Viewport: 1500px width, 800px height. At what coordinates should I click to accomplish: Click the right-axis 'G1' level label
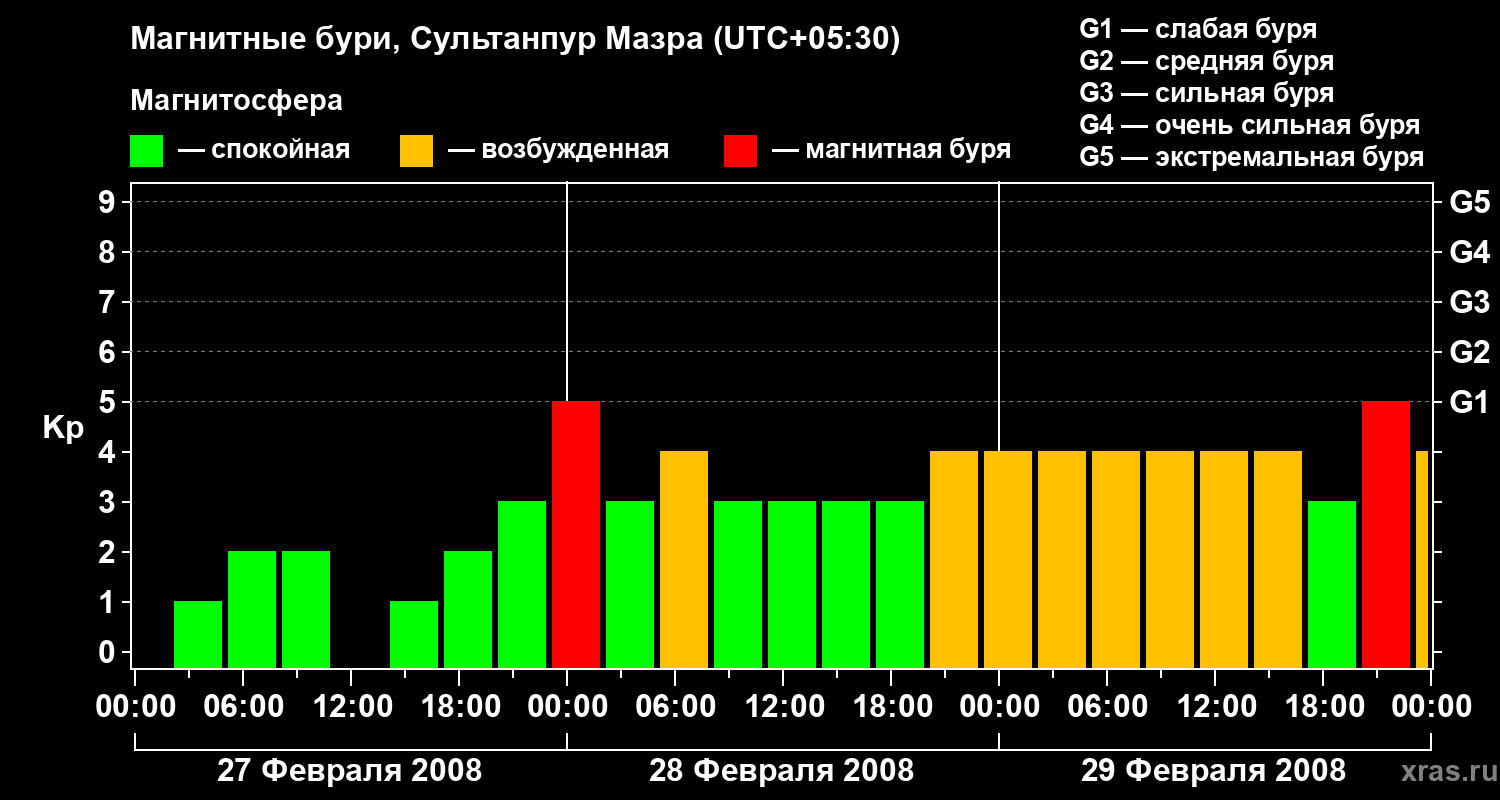1469,402
